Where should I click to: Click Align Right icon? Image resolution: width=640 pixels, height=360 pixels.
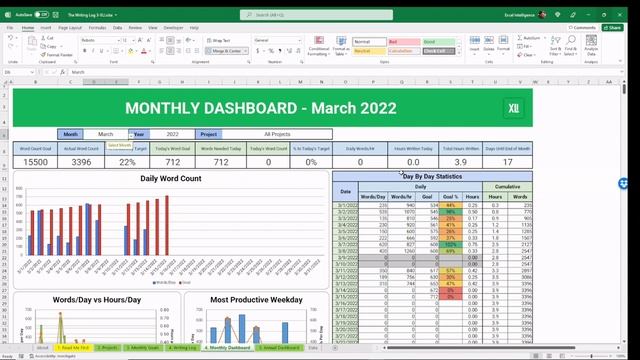(x=179, y=51)
